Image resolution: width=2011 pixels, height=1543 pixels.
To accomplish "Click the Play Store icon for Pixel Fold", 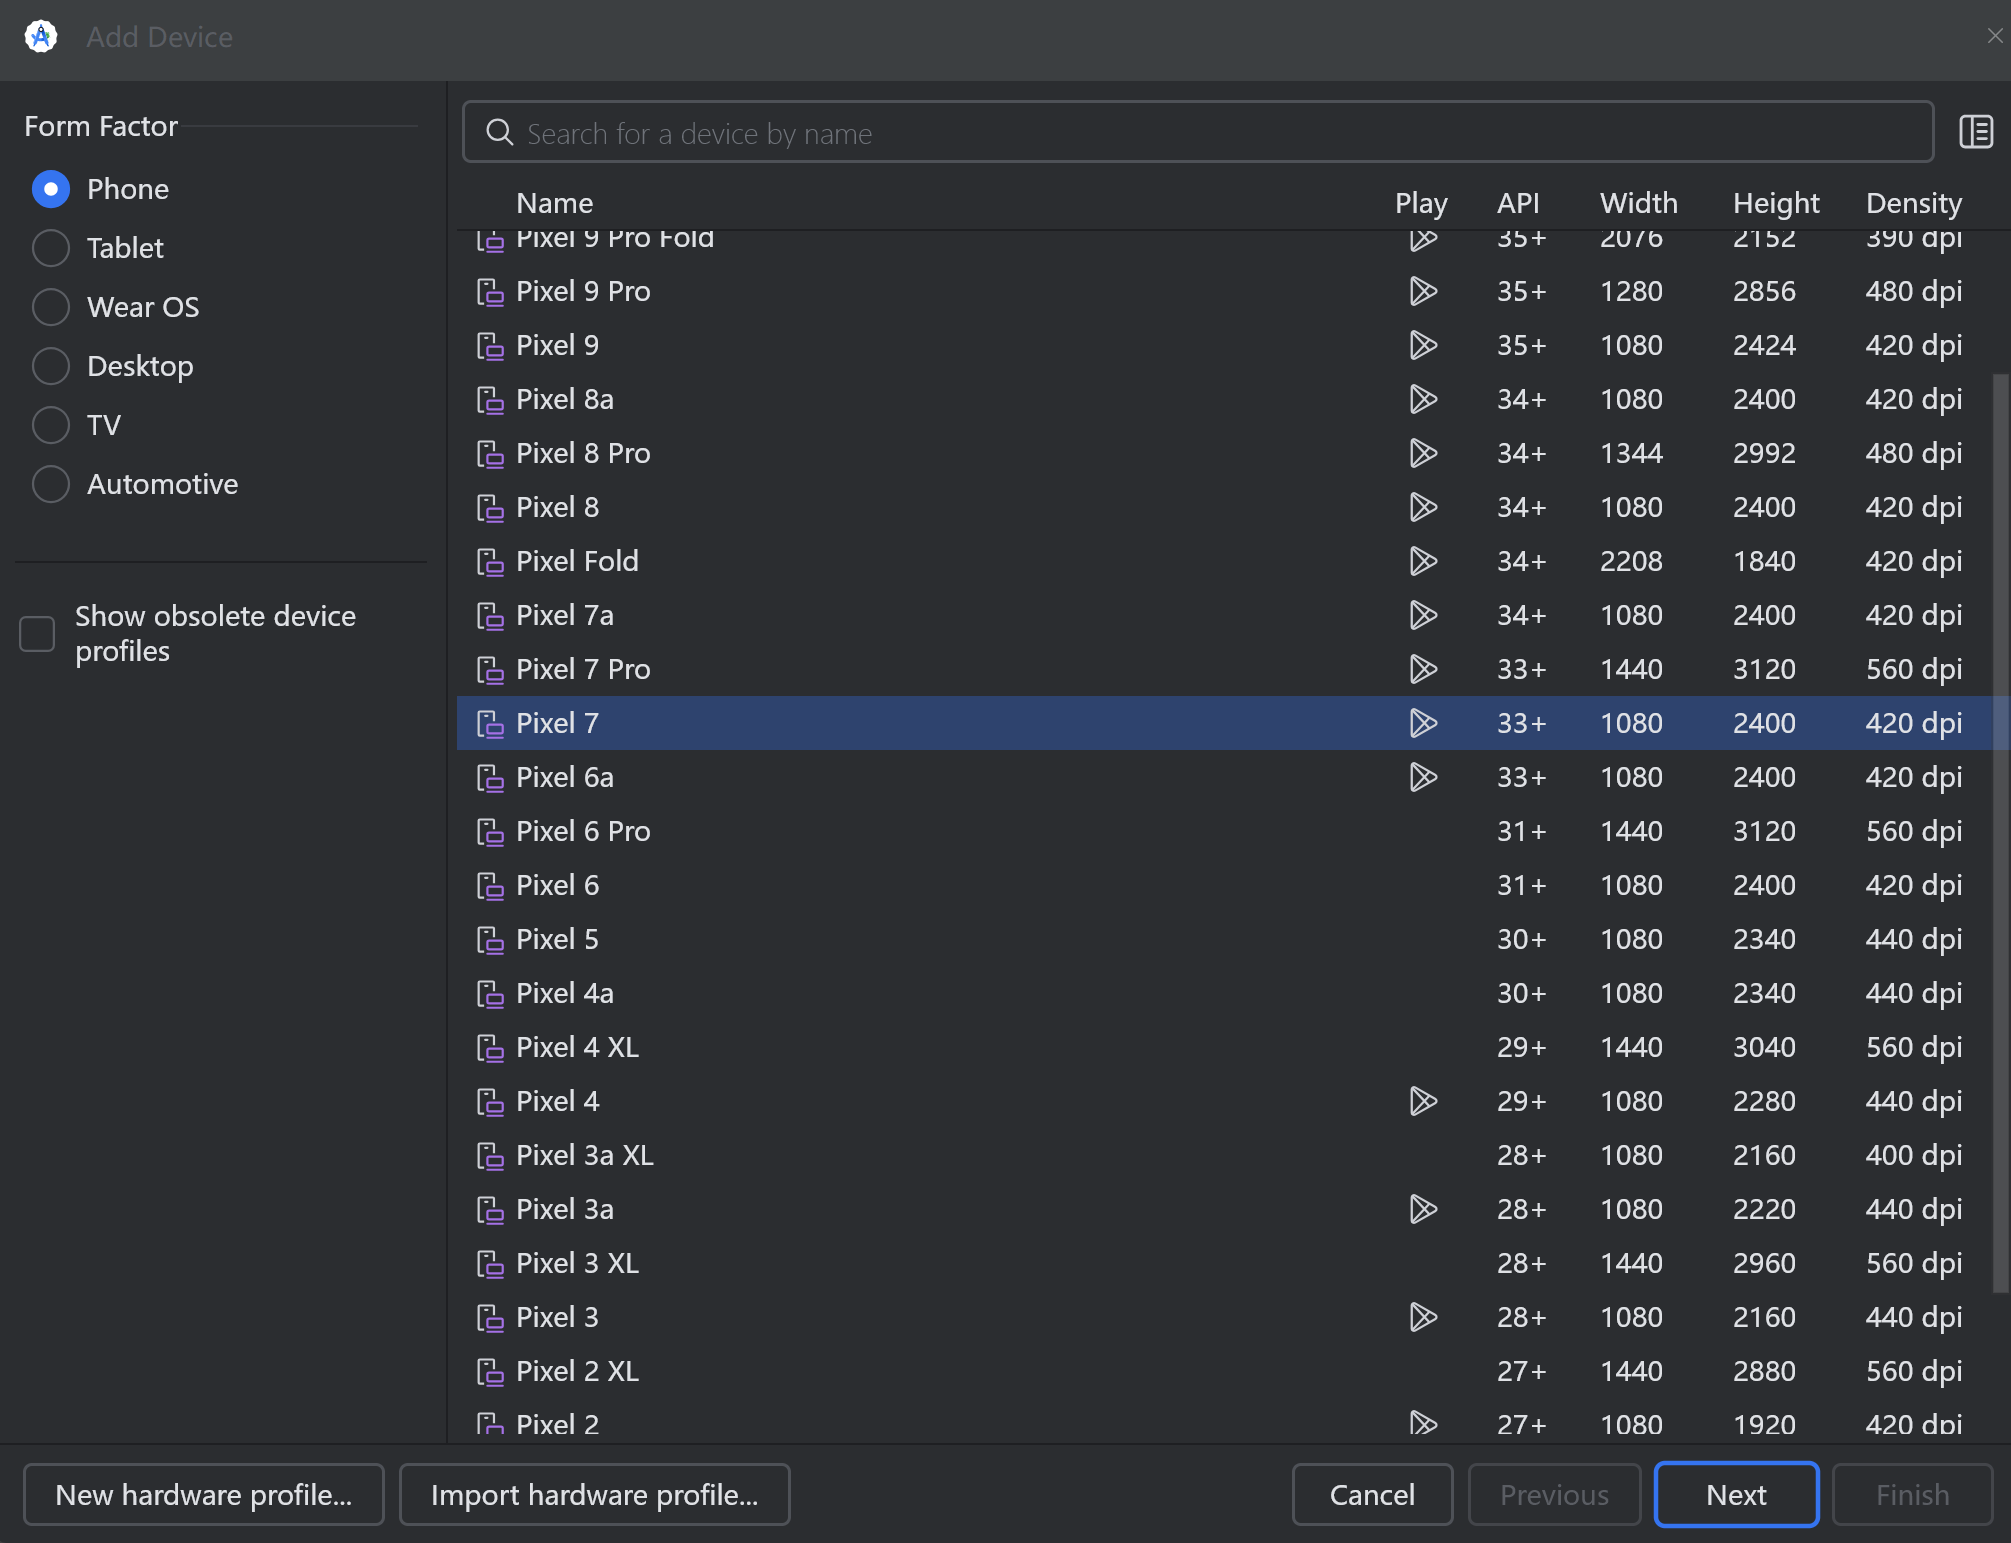I will 1423,561.
